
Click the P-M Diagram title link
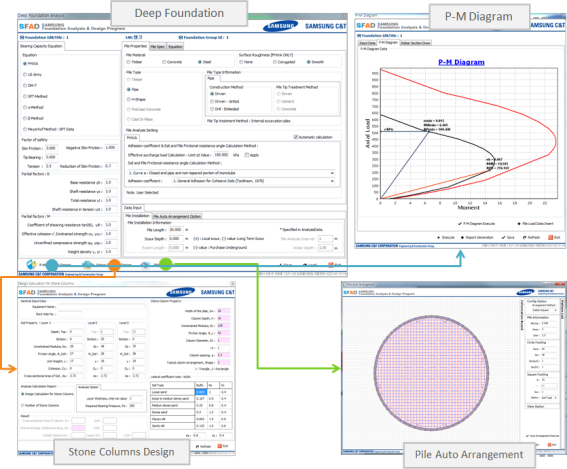[x=461, y=62]
